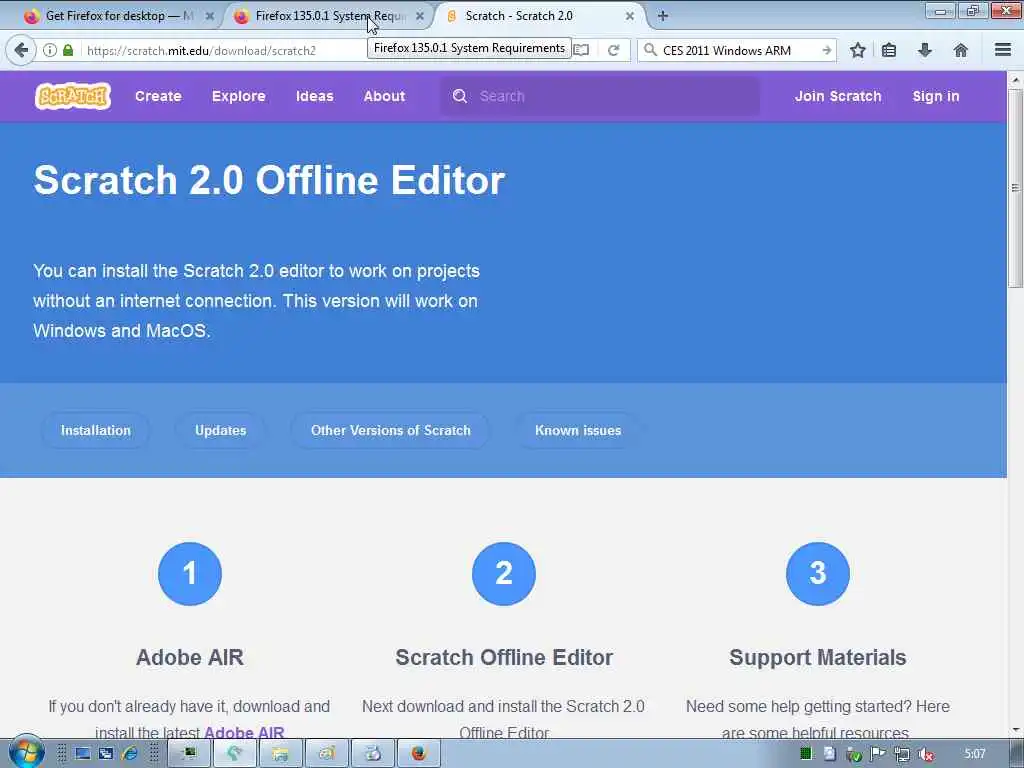Open the About menu item
The width and height of the screenshot is (1024, 768).
(x=384, y=96)
